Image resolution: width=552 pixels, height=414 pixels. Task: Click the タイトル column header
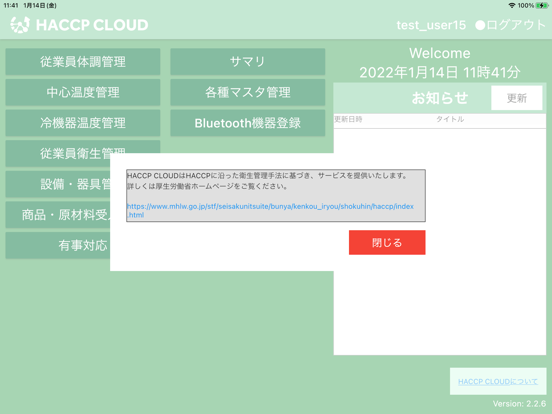tap(450, 119)
